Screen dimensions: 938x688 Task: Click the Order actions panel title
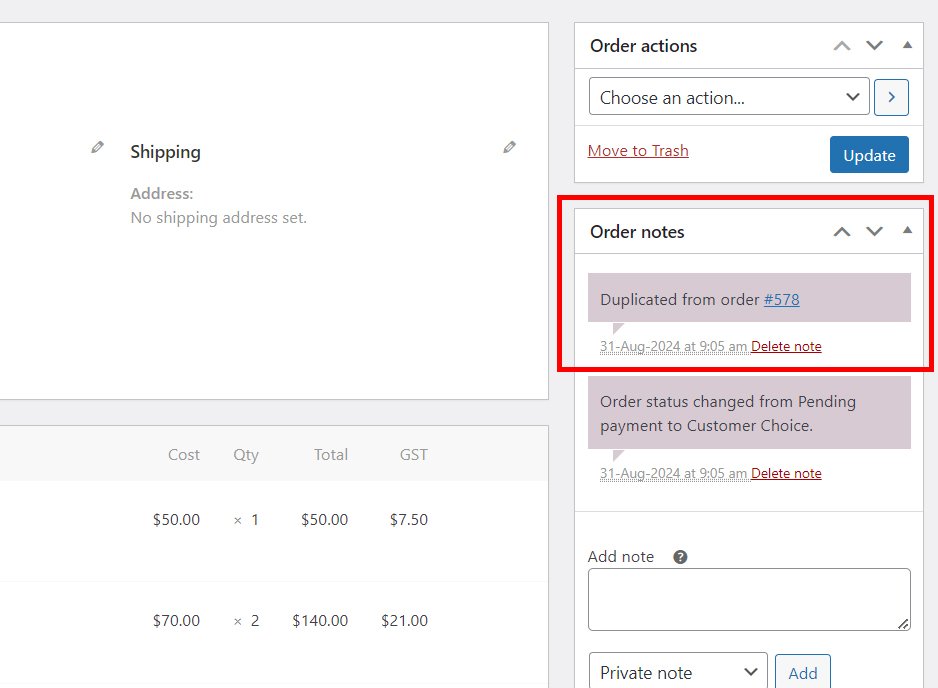(x=643, y=45)
